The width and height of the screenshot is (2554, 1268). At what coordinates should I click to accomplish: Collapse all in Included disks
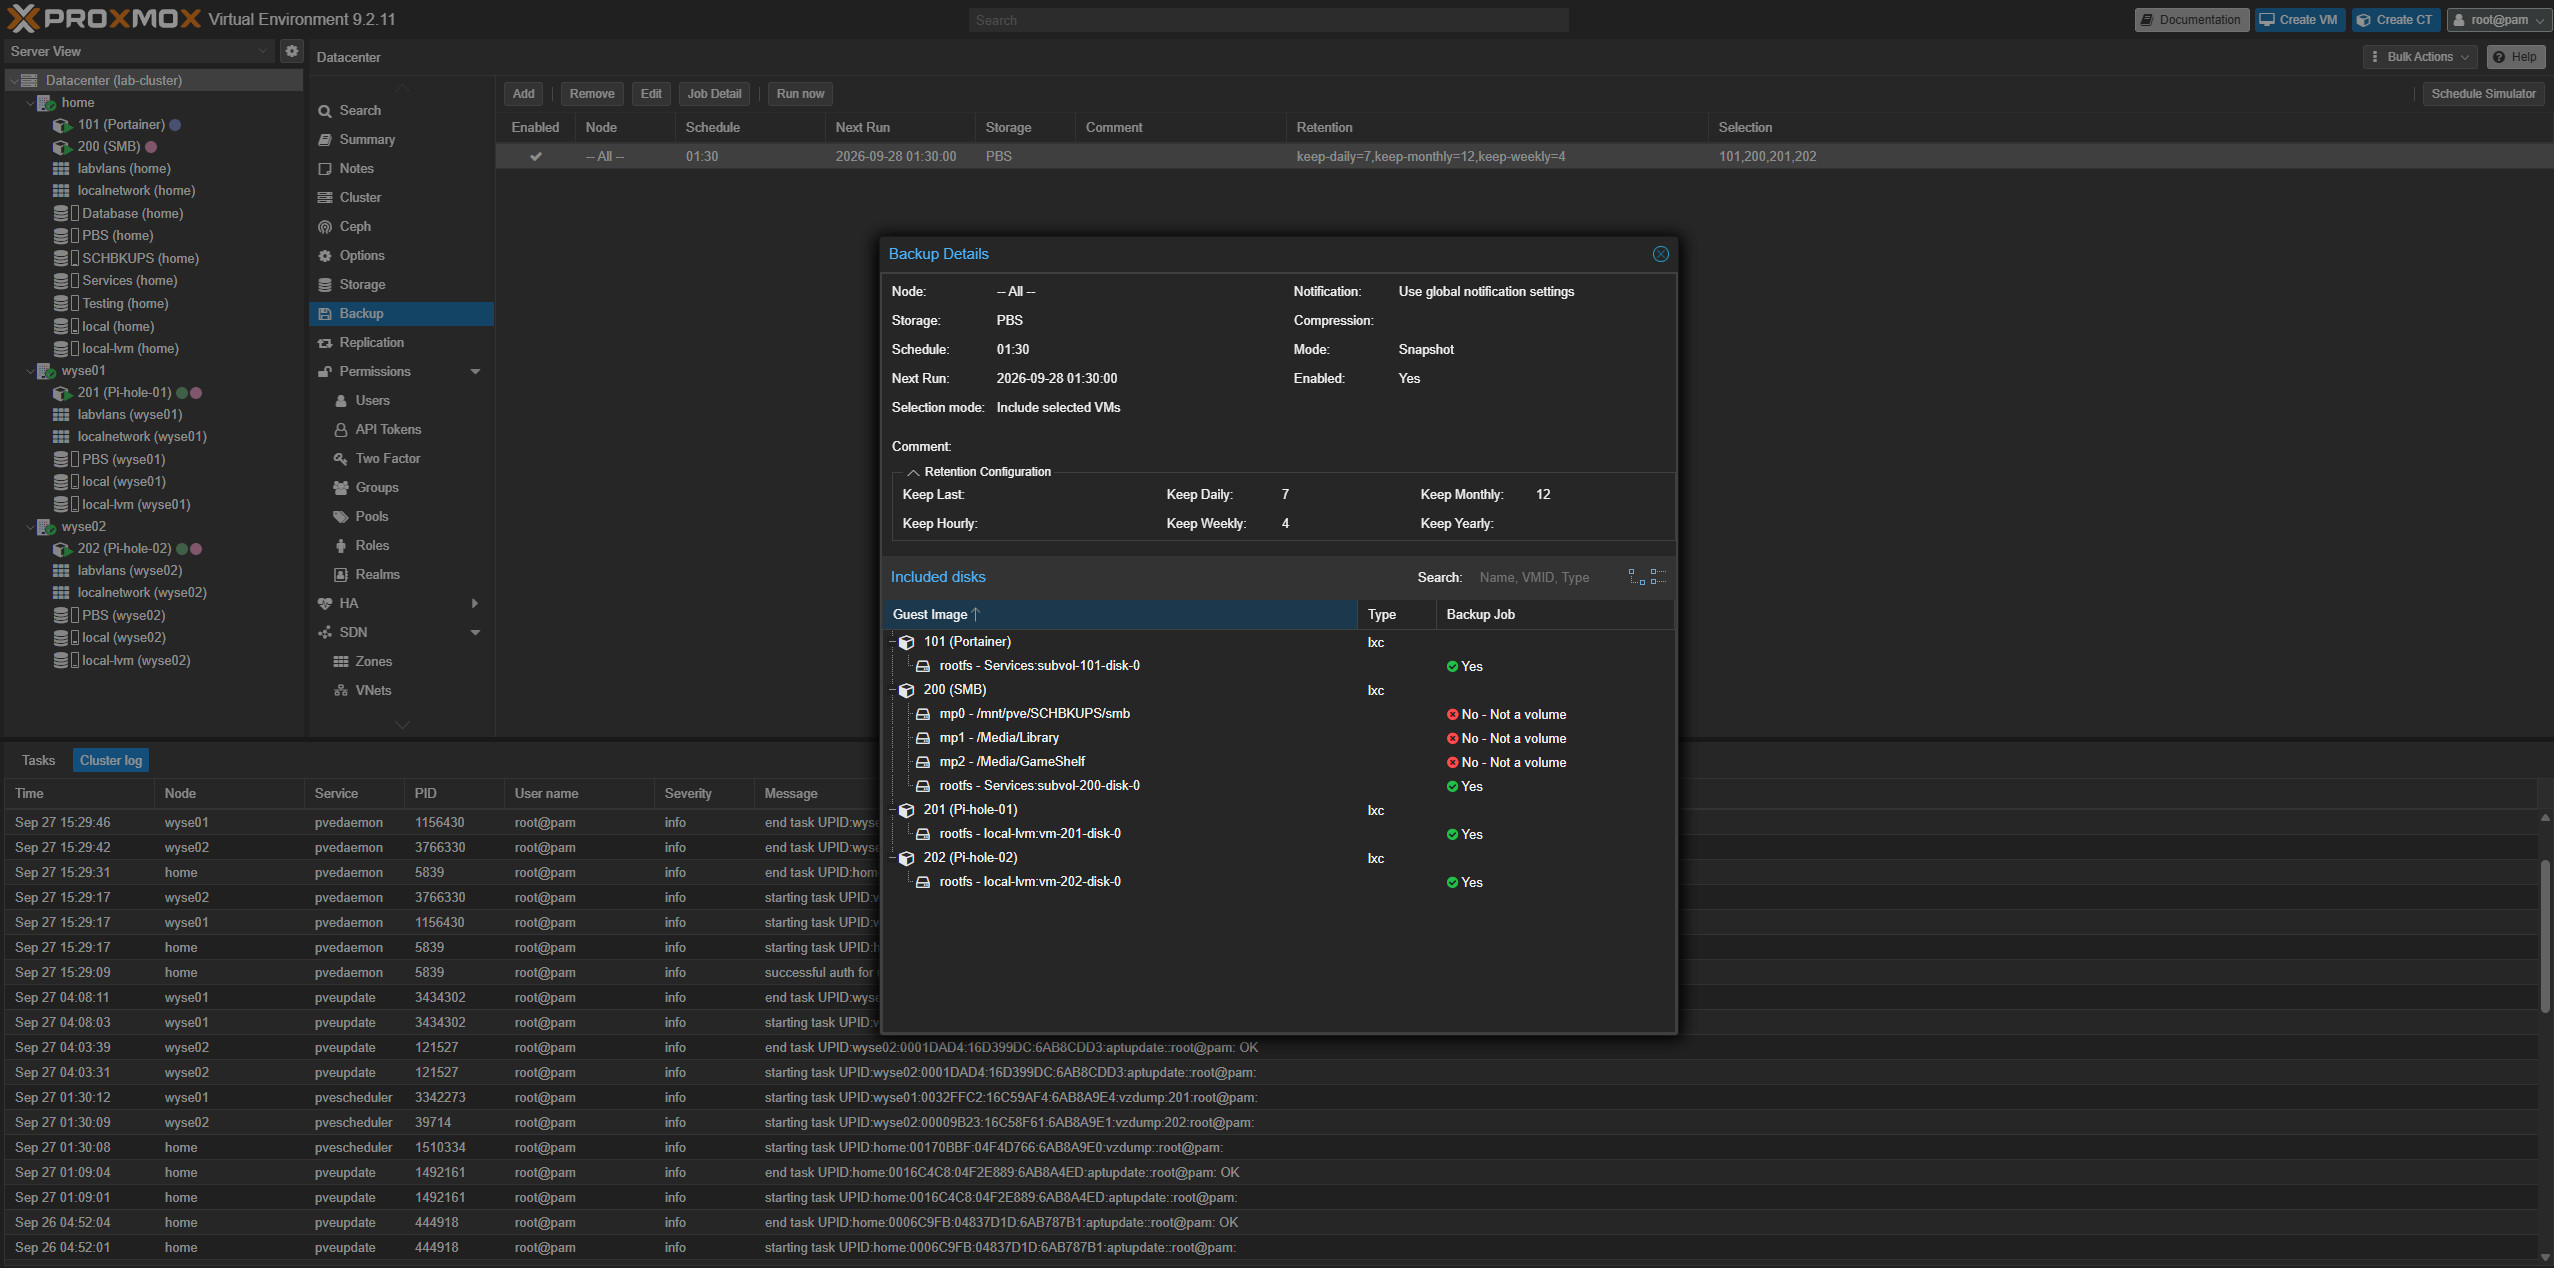[1658, 577]
